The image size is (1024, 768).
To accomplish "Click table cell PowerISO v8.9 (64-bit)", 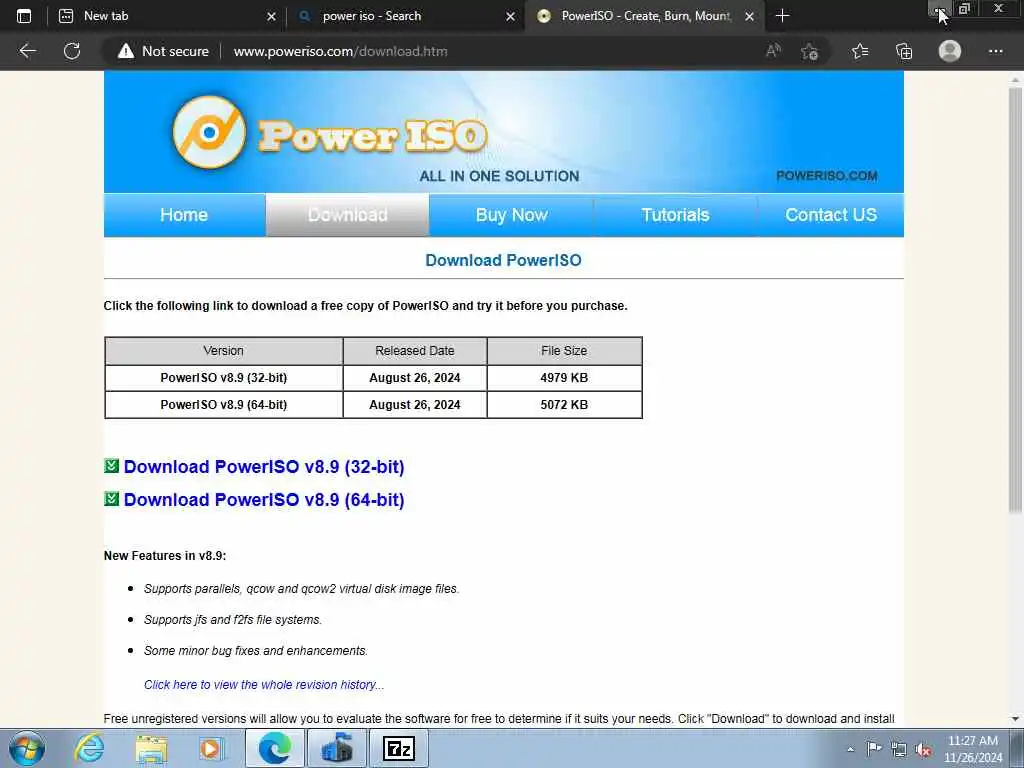I will 223,405.
